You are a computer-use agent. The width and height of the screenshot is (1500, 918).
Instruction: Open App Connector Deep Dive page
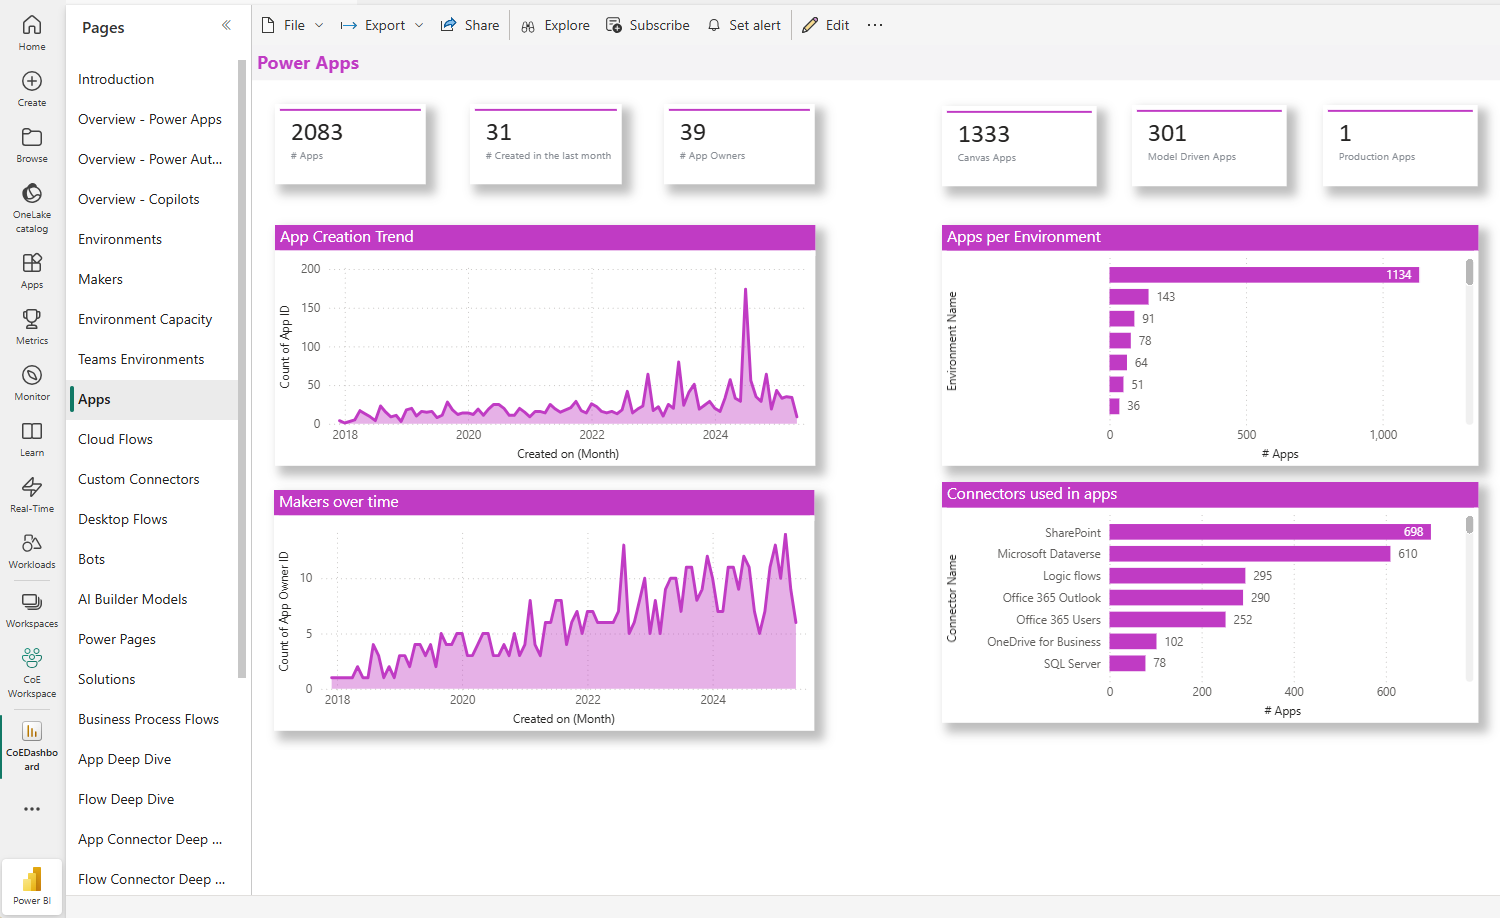[x=150, y=839]
